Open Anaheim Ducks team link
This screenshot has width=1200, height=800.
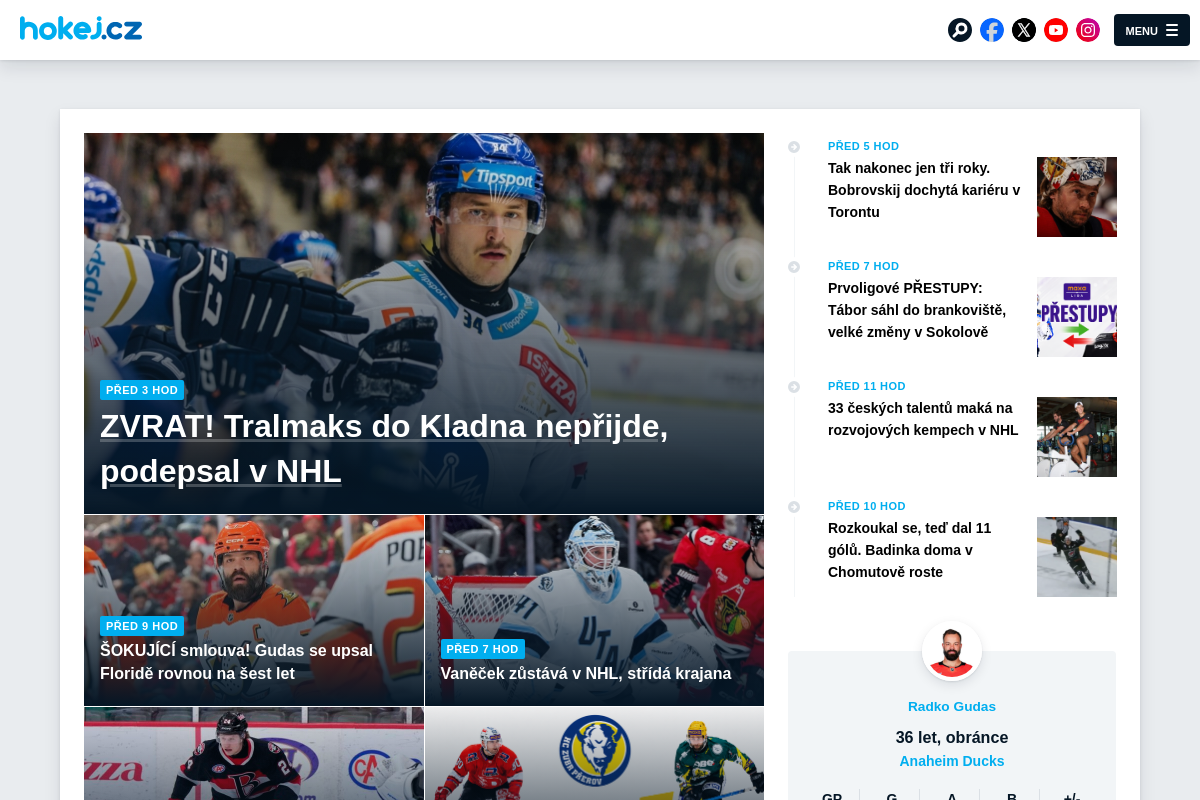[952, 761]
